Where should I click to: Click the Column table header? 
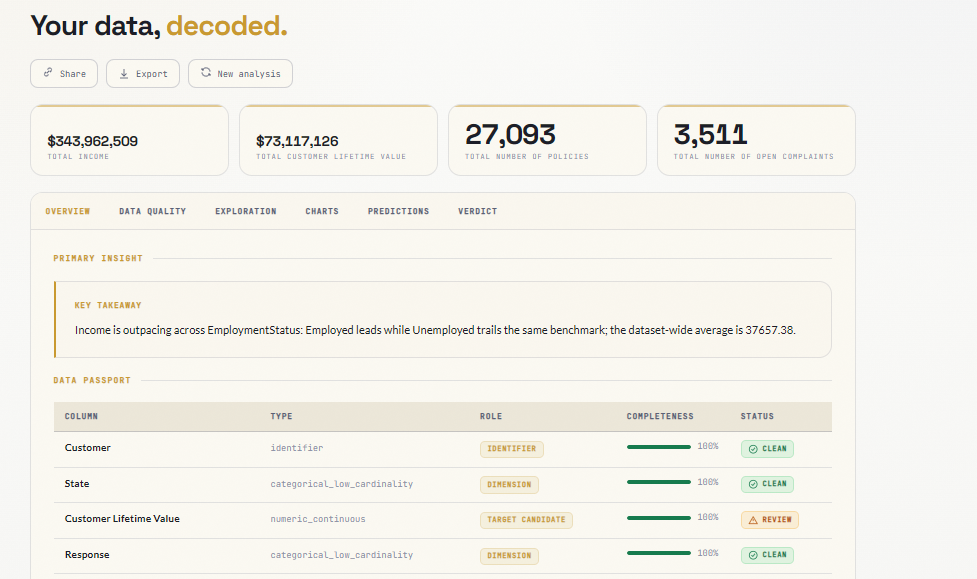pyautogui.click(x=81, y=416)
